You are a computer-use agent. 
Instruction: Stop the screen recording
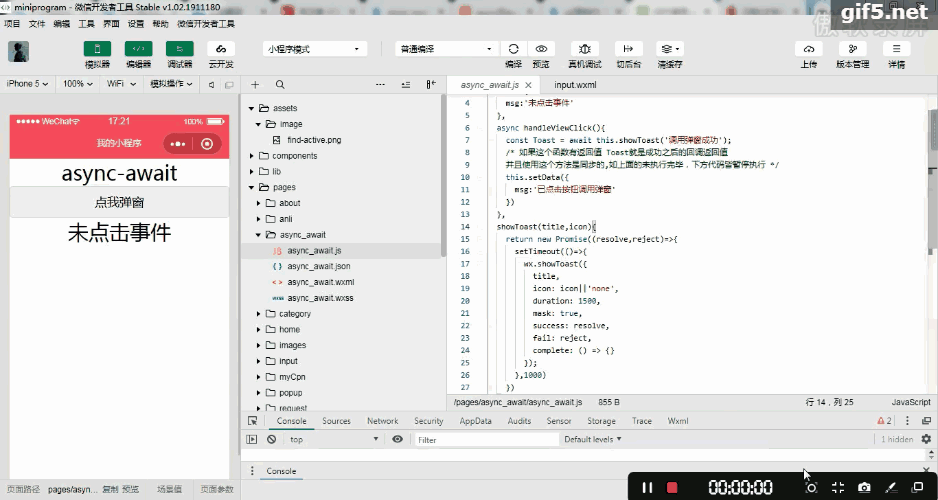pos(672,487)
